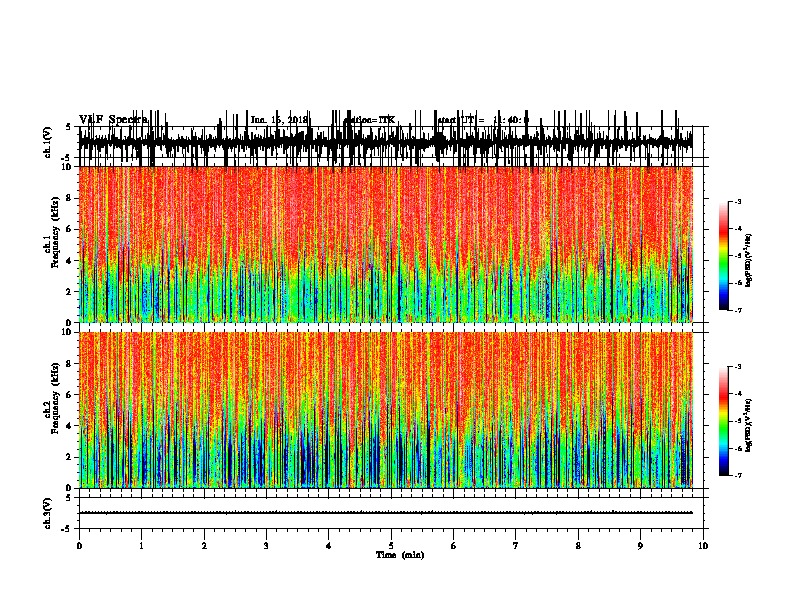The width and height of the screenshot is (792, 612).
Task: Click the 6 kHz tick of ch.2 spectrogram
Action: (x=70, y=395)
